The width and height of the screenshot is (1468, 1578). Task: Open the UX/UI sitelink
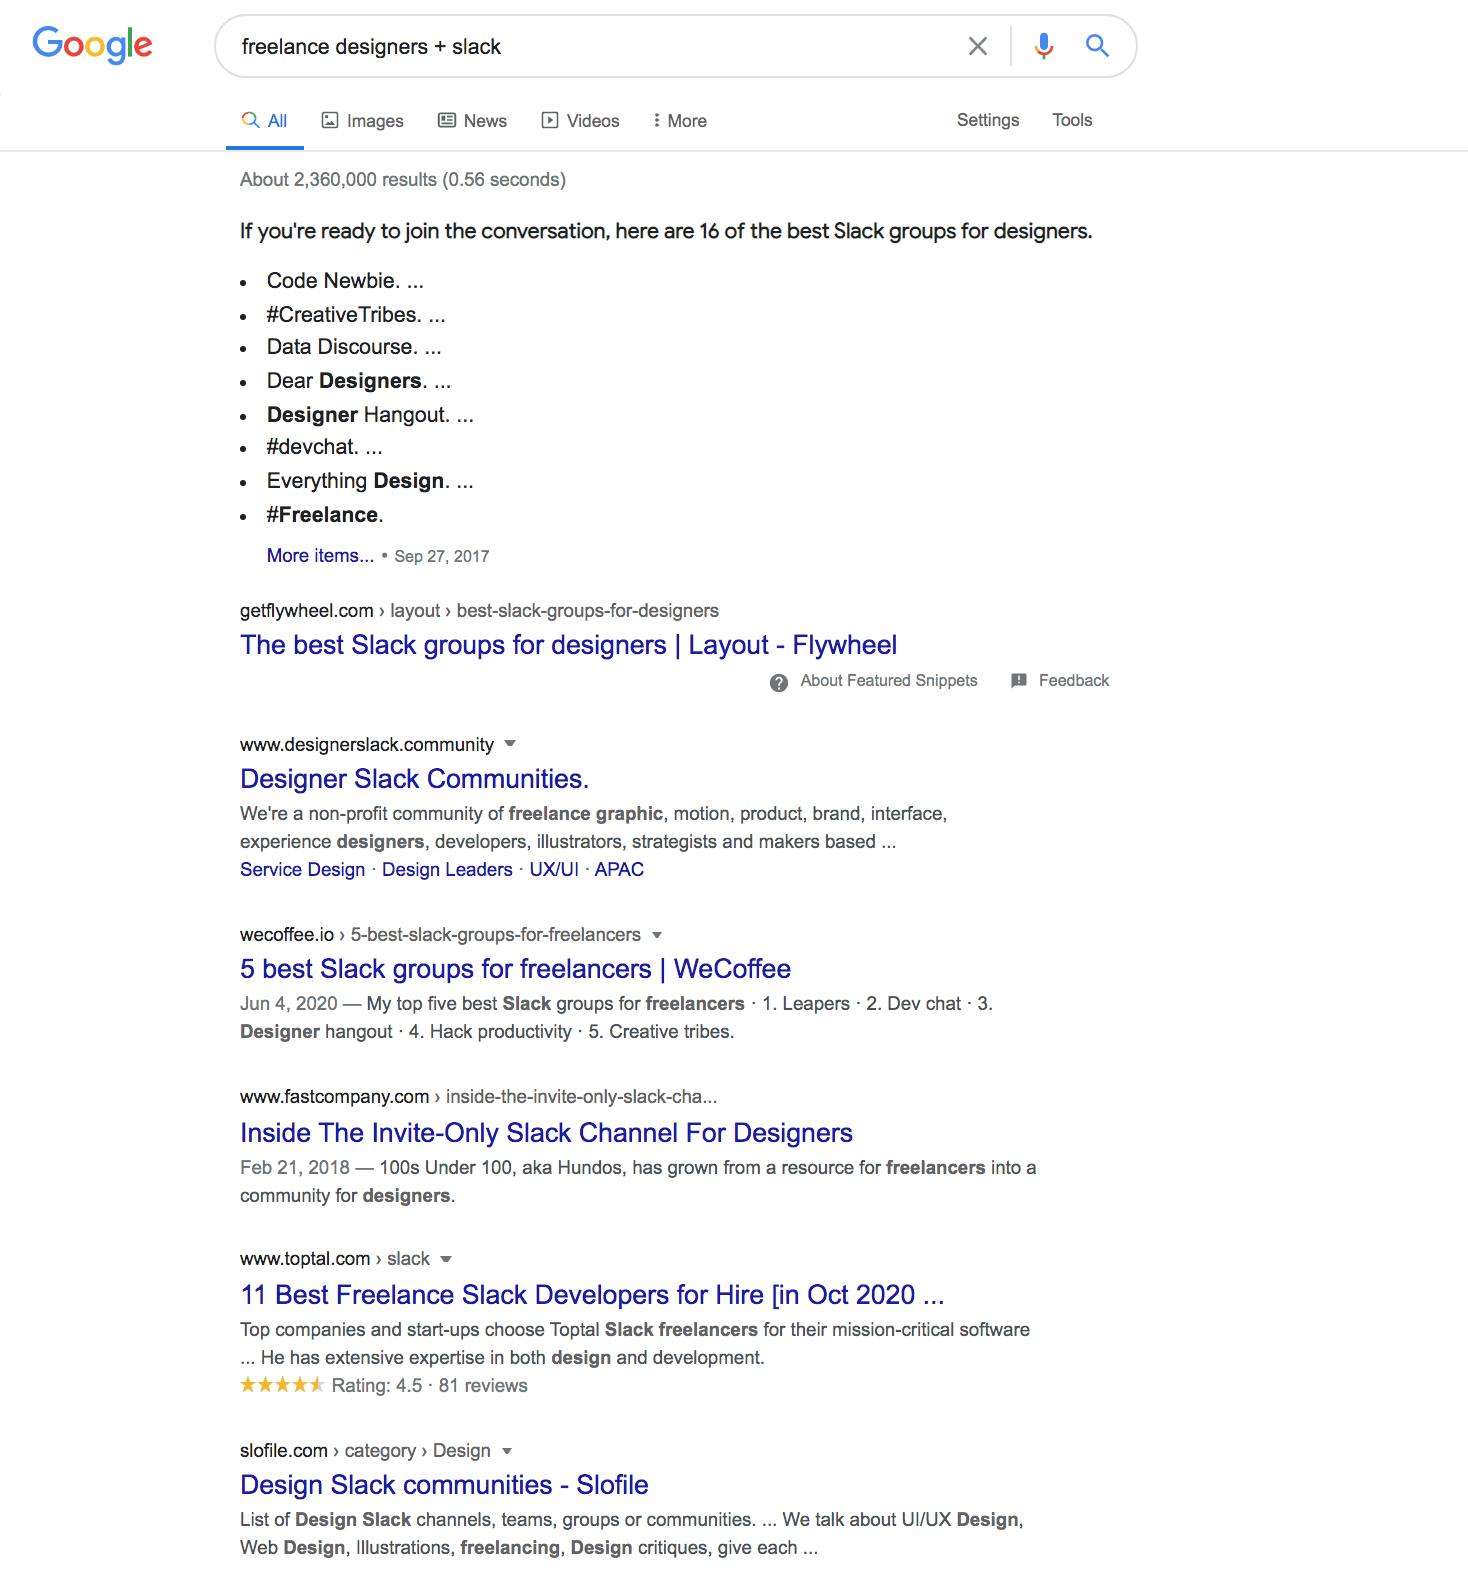click(x=554, y=870)
